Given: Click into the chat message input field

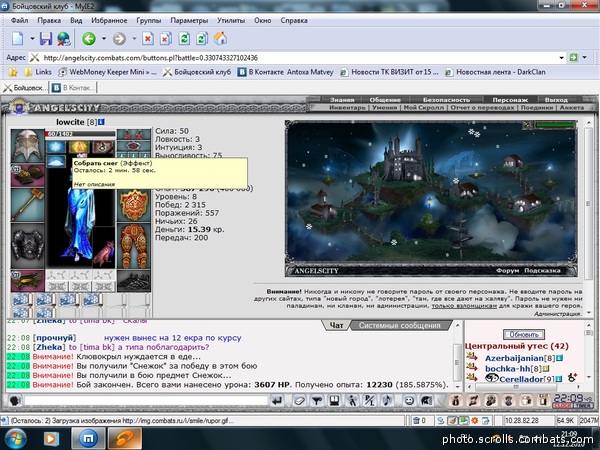Looking at the screenshot, I should pyautogui.click(x=146, y=401).
